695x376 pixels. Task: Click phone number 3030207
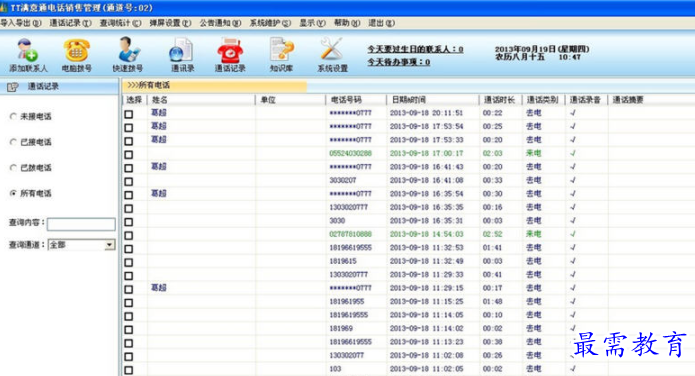343,180
